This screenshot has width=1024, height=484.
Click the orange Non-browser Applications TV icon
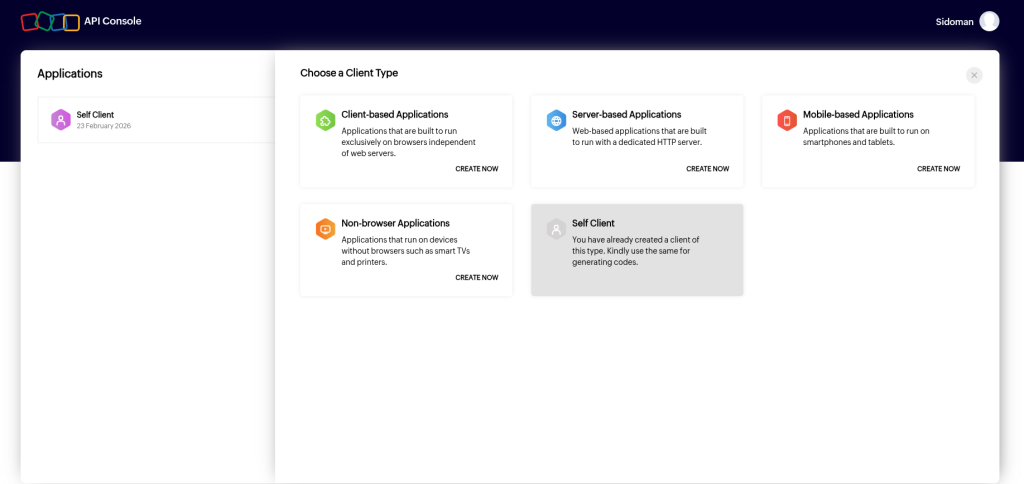click(x=325, y=229)
